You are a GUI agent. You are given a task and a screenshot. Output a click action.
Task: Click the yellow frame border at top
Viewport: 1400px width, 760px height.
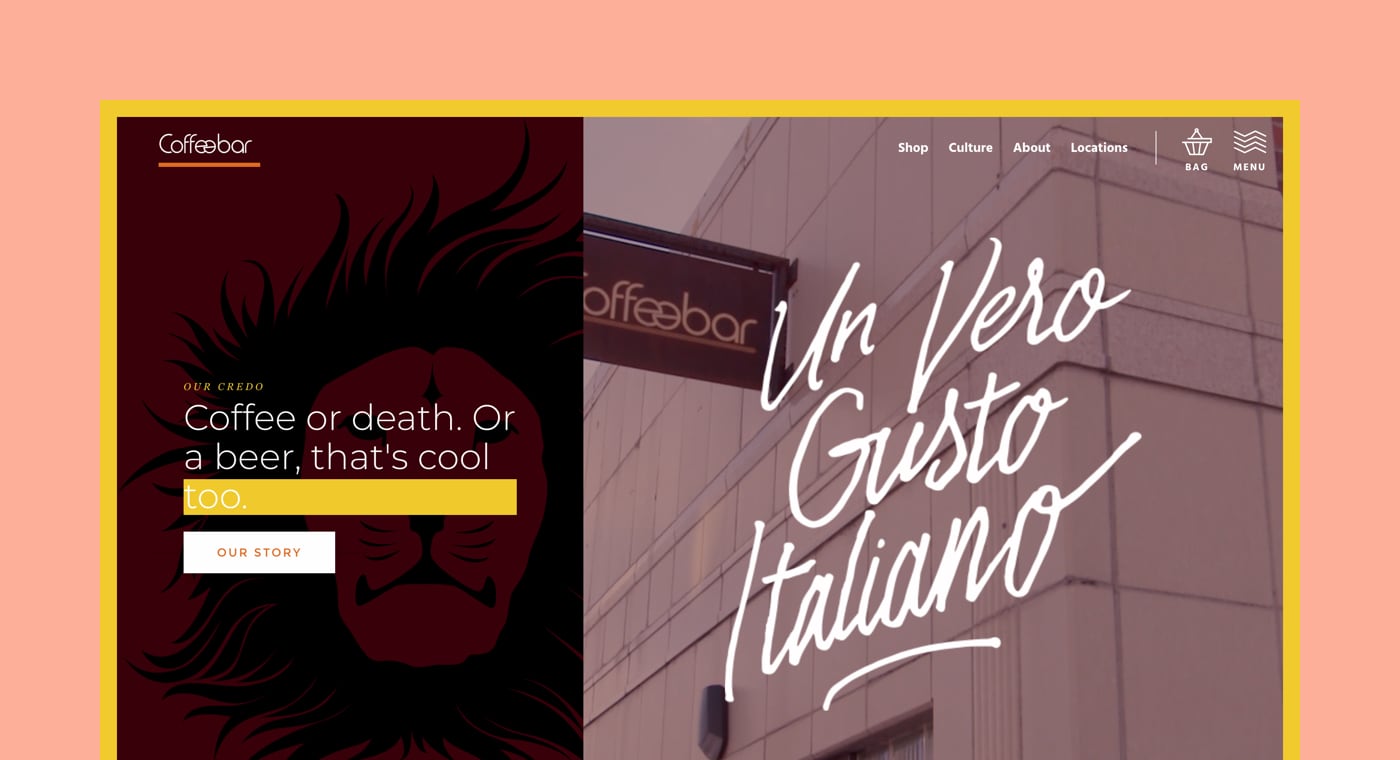[700, 108]
